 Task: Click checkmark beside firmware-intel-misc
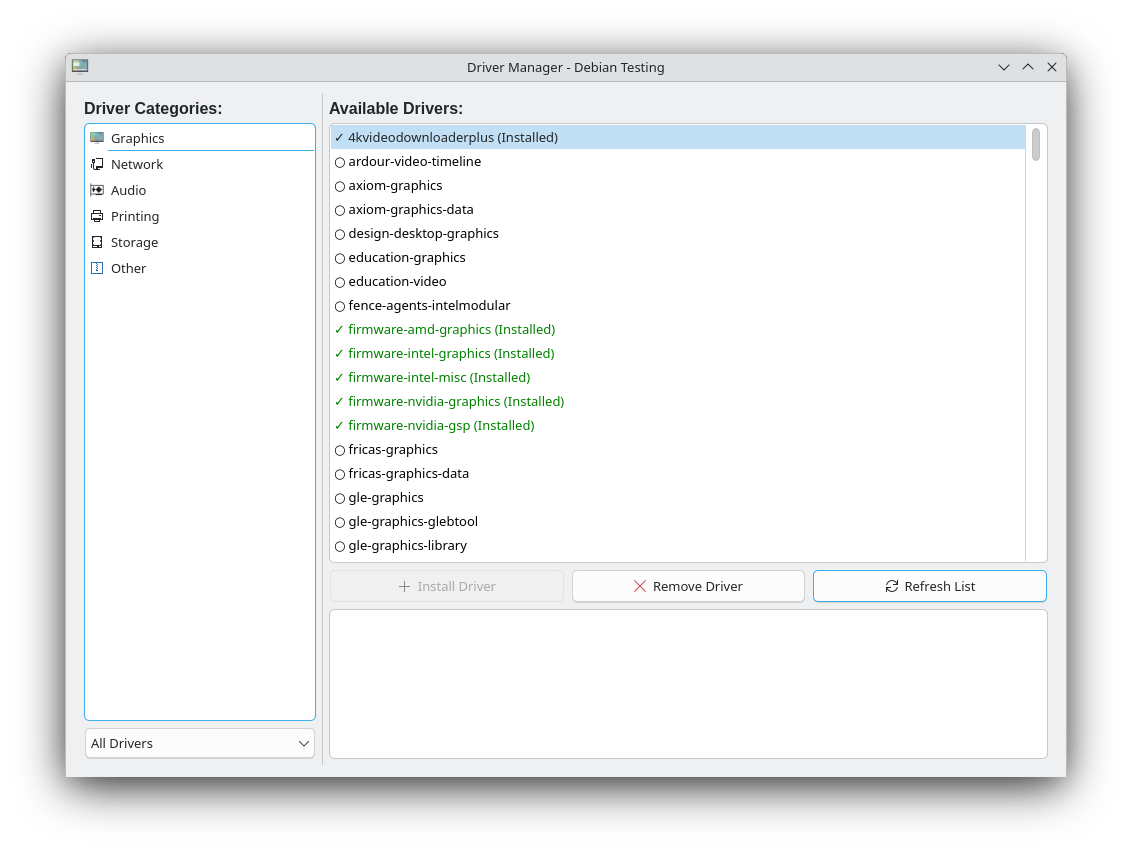(339, 378)
